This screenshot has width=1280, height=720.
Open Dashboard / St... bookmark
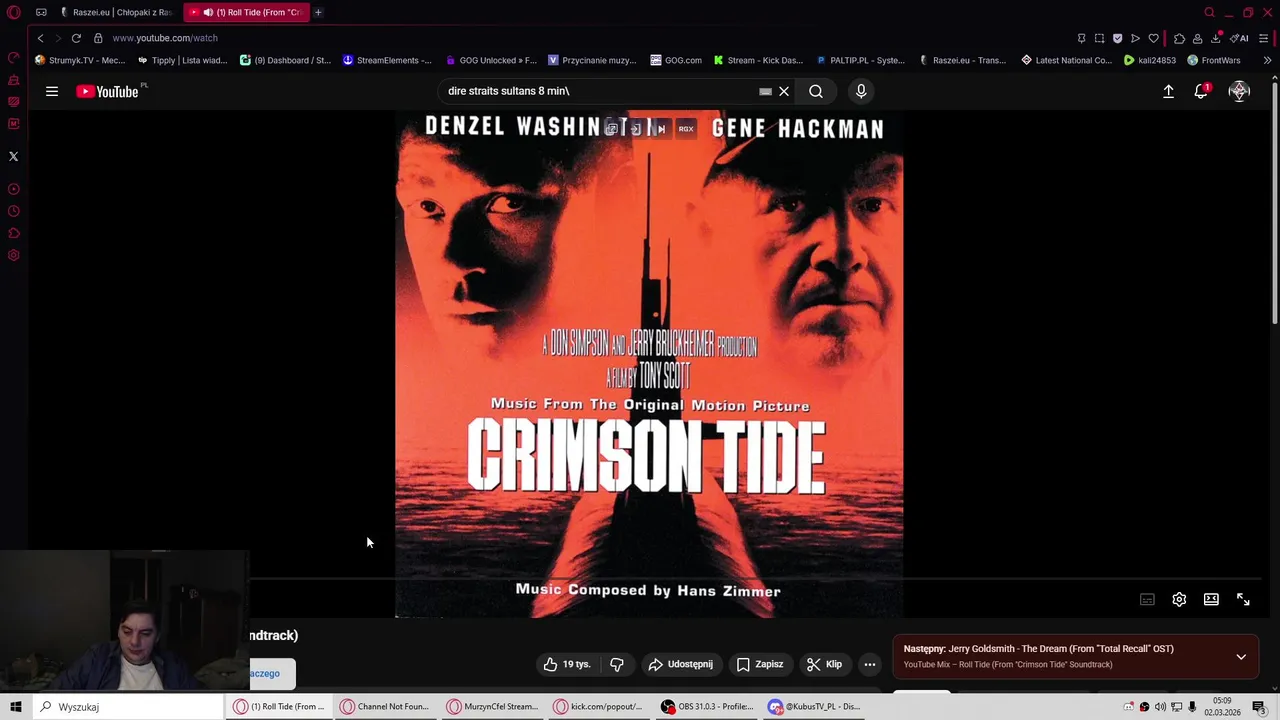coord(285,60)
